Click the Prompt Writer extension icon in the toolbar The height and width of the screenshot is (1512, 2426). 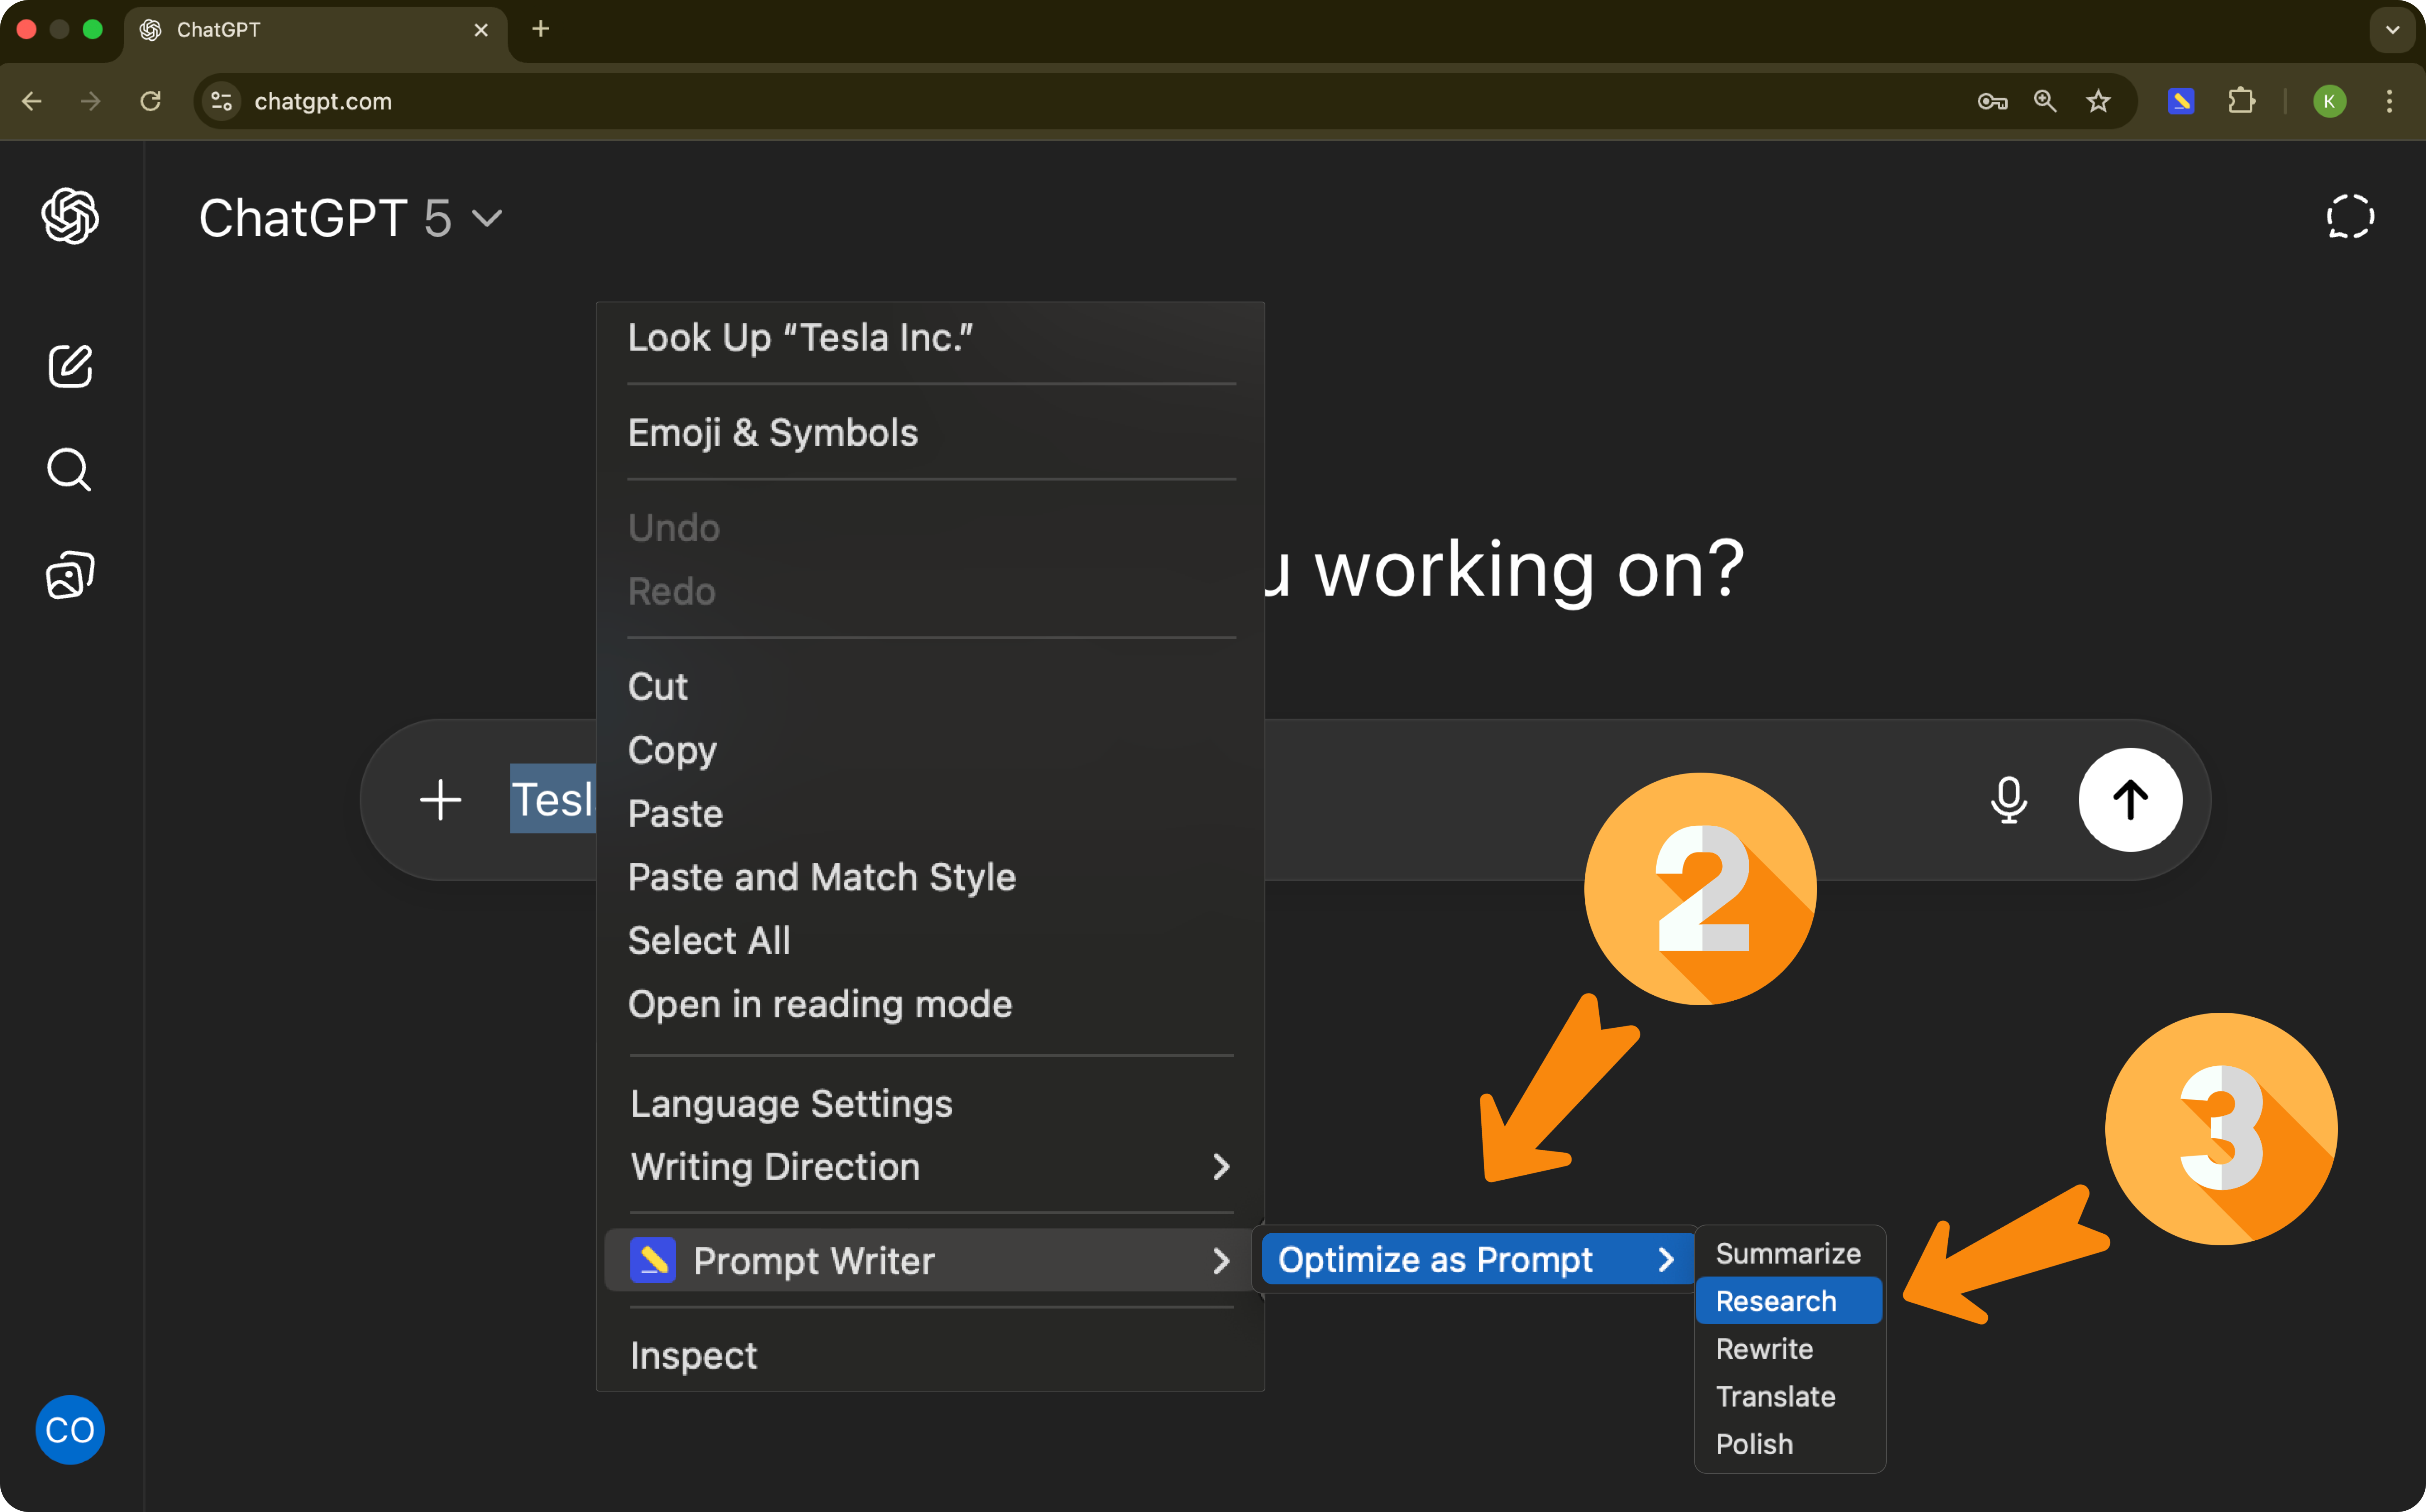click(2181, 100)
